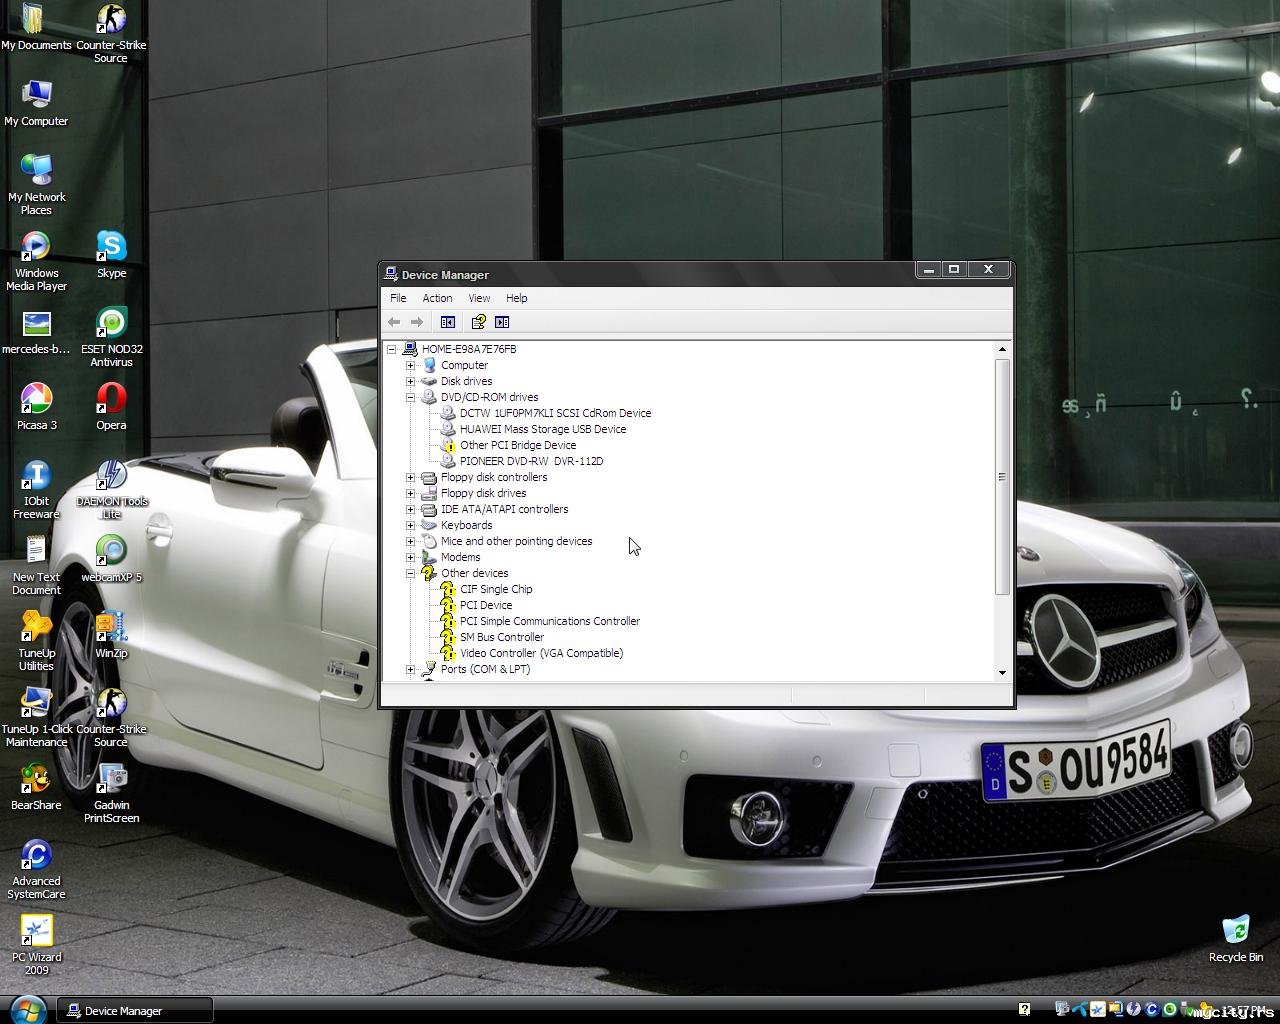The height and width of the screenshot is (1024, 1280).
Task: Expand the IDE ATA/ATAPI controllers category
Action: 410,509
